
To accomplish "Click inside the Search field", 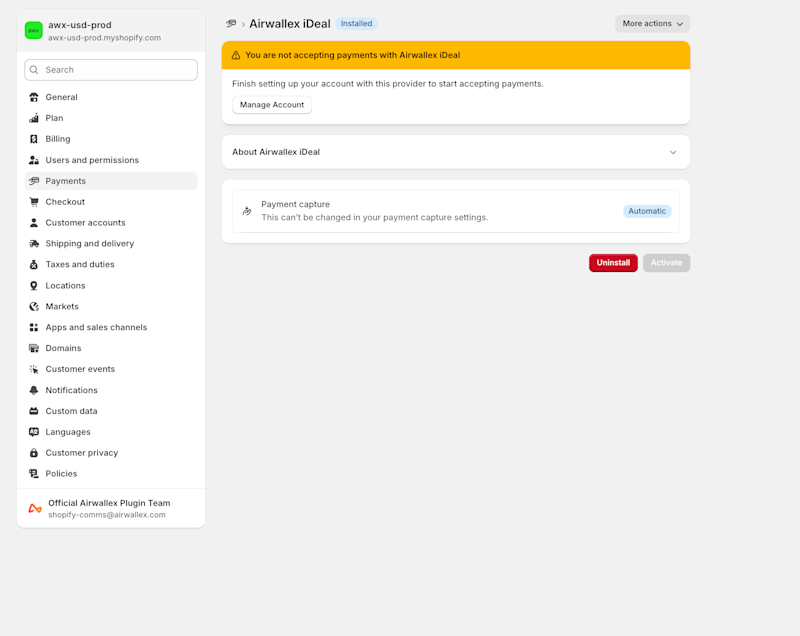I will pos(110,69).
